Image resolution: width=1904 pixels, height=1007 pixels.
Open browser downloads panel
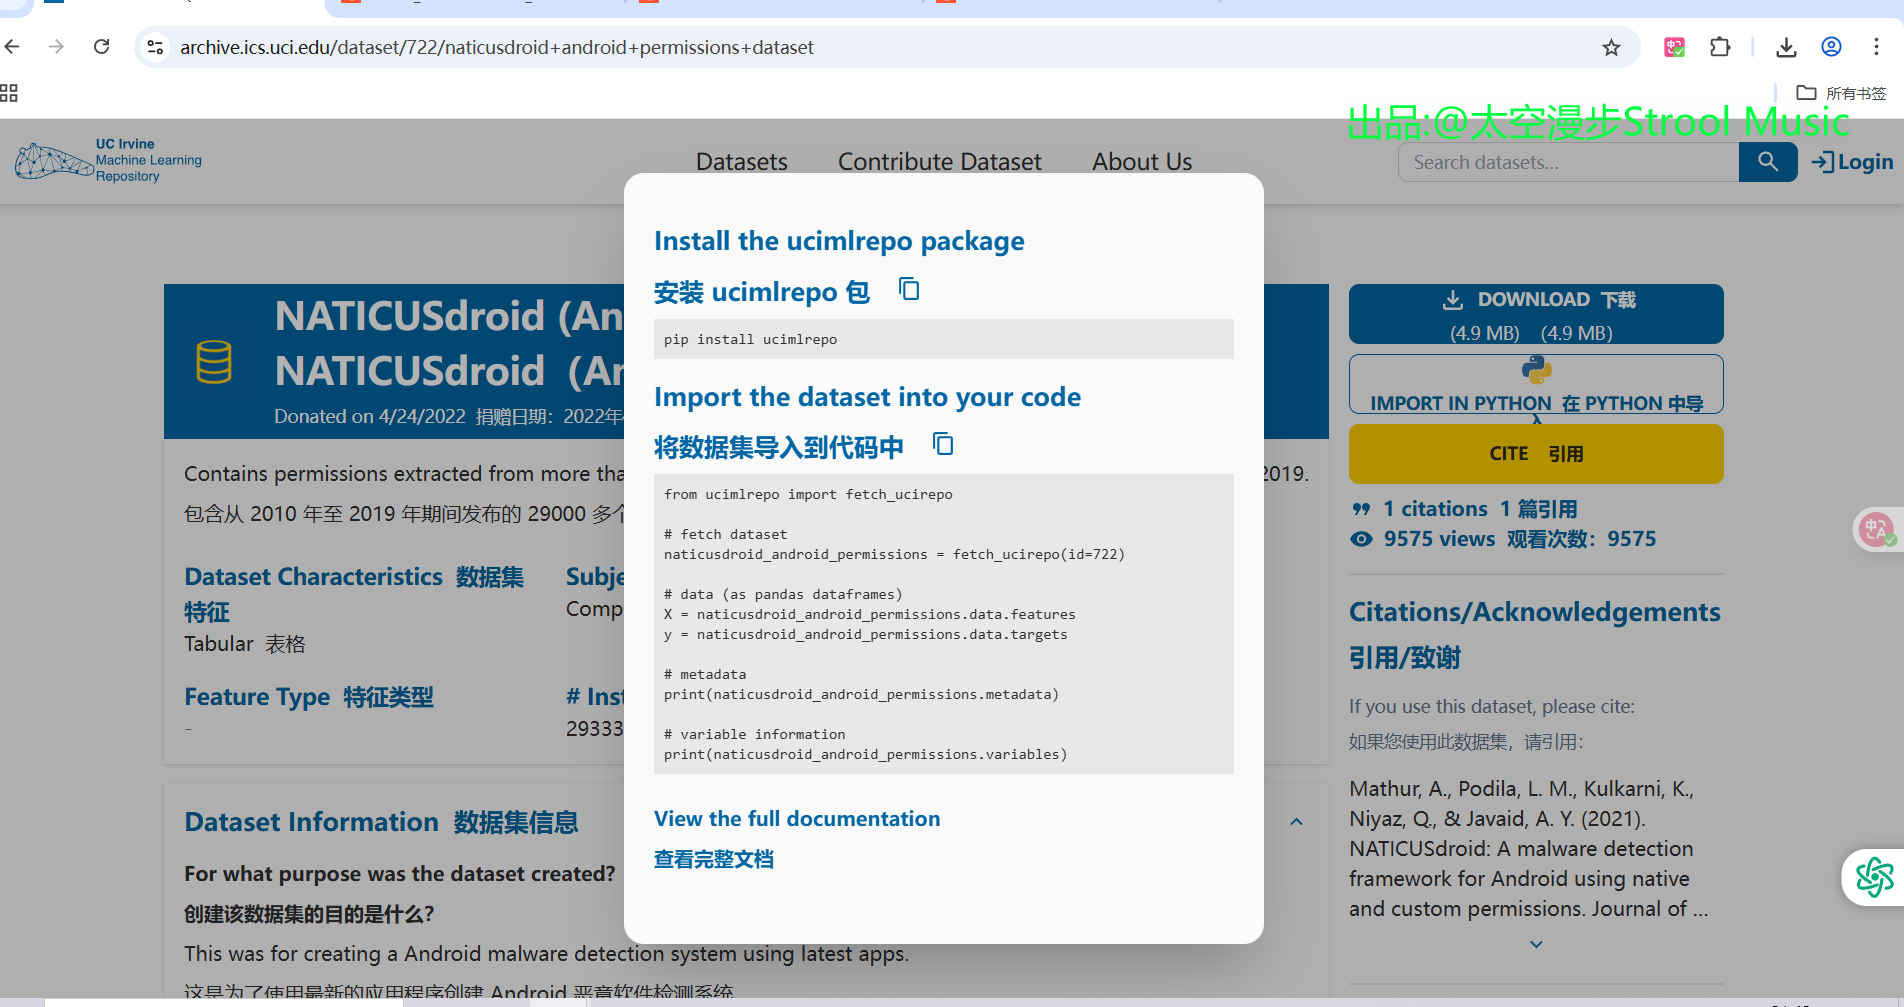click(x=1786, y=47)
